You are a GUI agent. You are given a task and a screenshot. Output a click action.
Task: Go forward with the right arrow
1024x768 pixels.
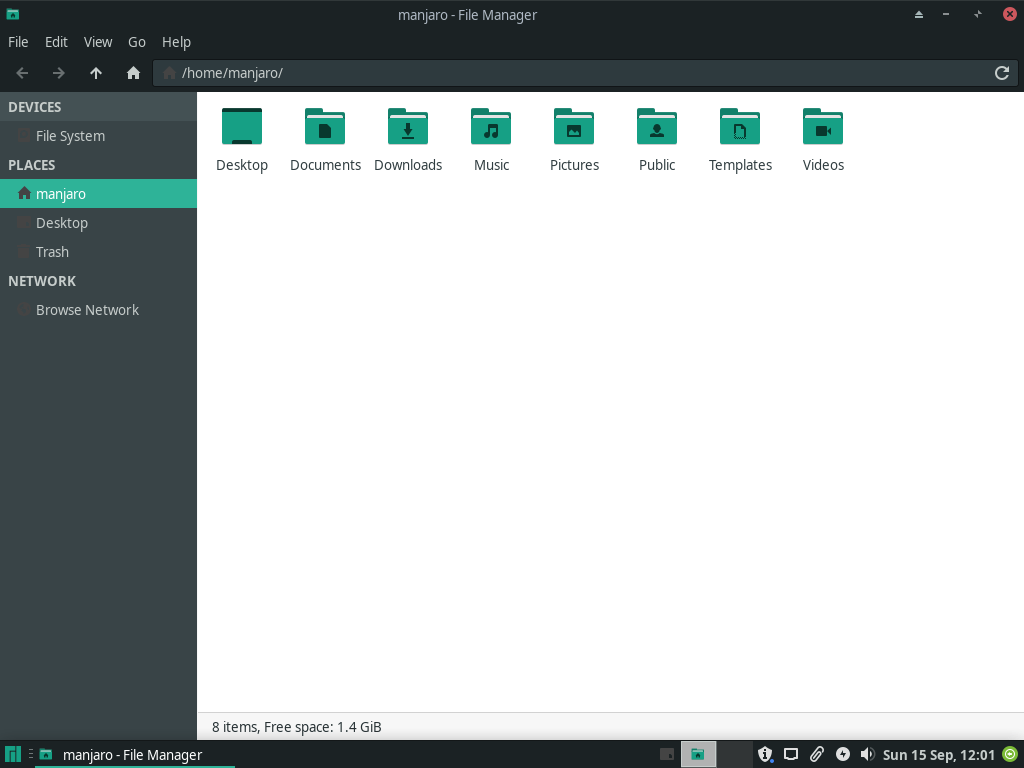59,73
